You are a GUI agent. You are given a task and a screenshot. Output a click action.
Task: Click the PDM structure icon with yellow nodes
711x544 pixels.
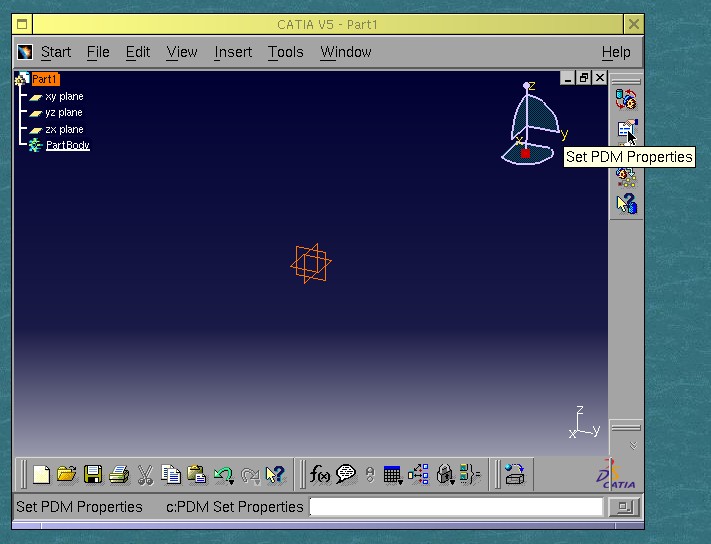(626, 177)
